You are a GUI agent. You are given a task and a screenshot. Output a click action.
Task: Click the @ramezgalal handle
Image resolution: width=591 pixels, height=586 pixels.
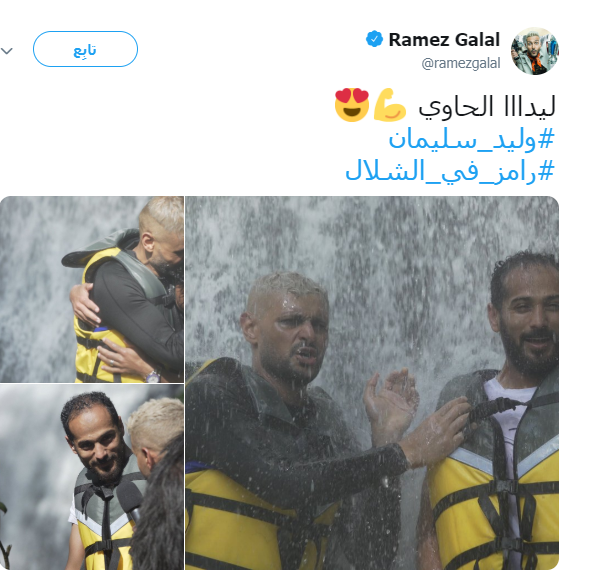tap(461, 63)
